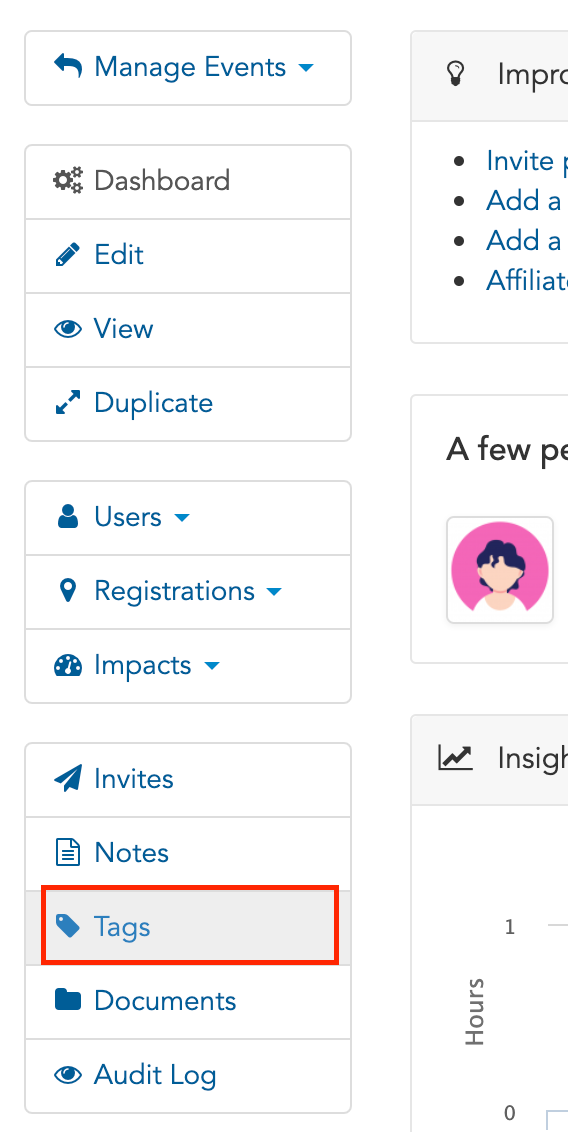
Task: Click the Tags tag icon
Action: tap(68, 926)
